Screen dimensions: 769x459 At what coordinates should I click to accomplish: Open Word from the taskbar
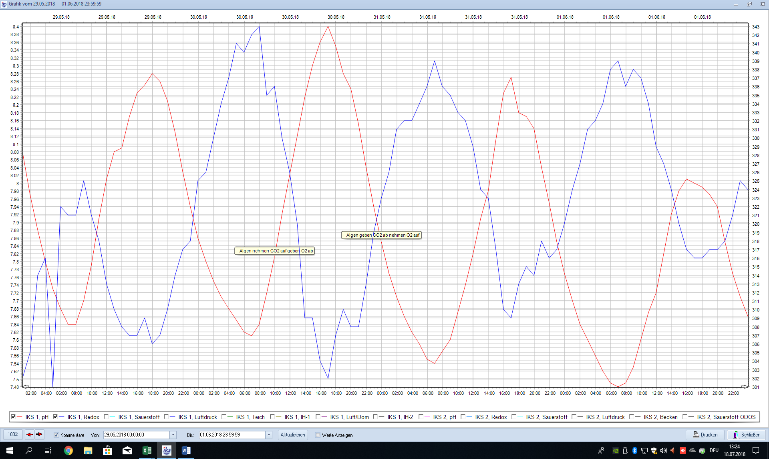pyautogui.click(x=186, y=451)
